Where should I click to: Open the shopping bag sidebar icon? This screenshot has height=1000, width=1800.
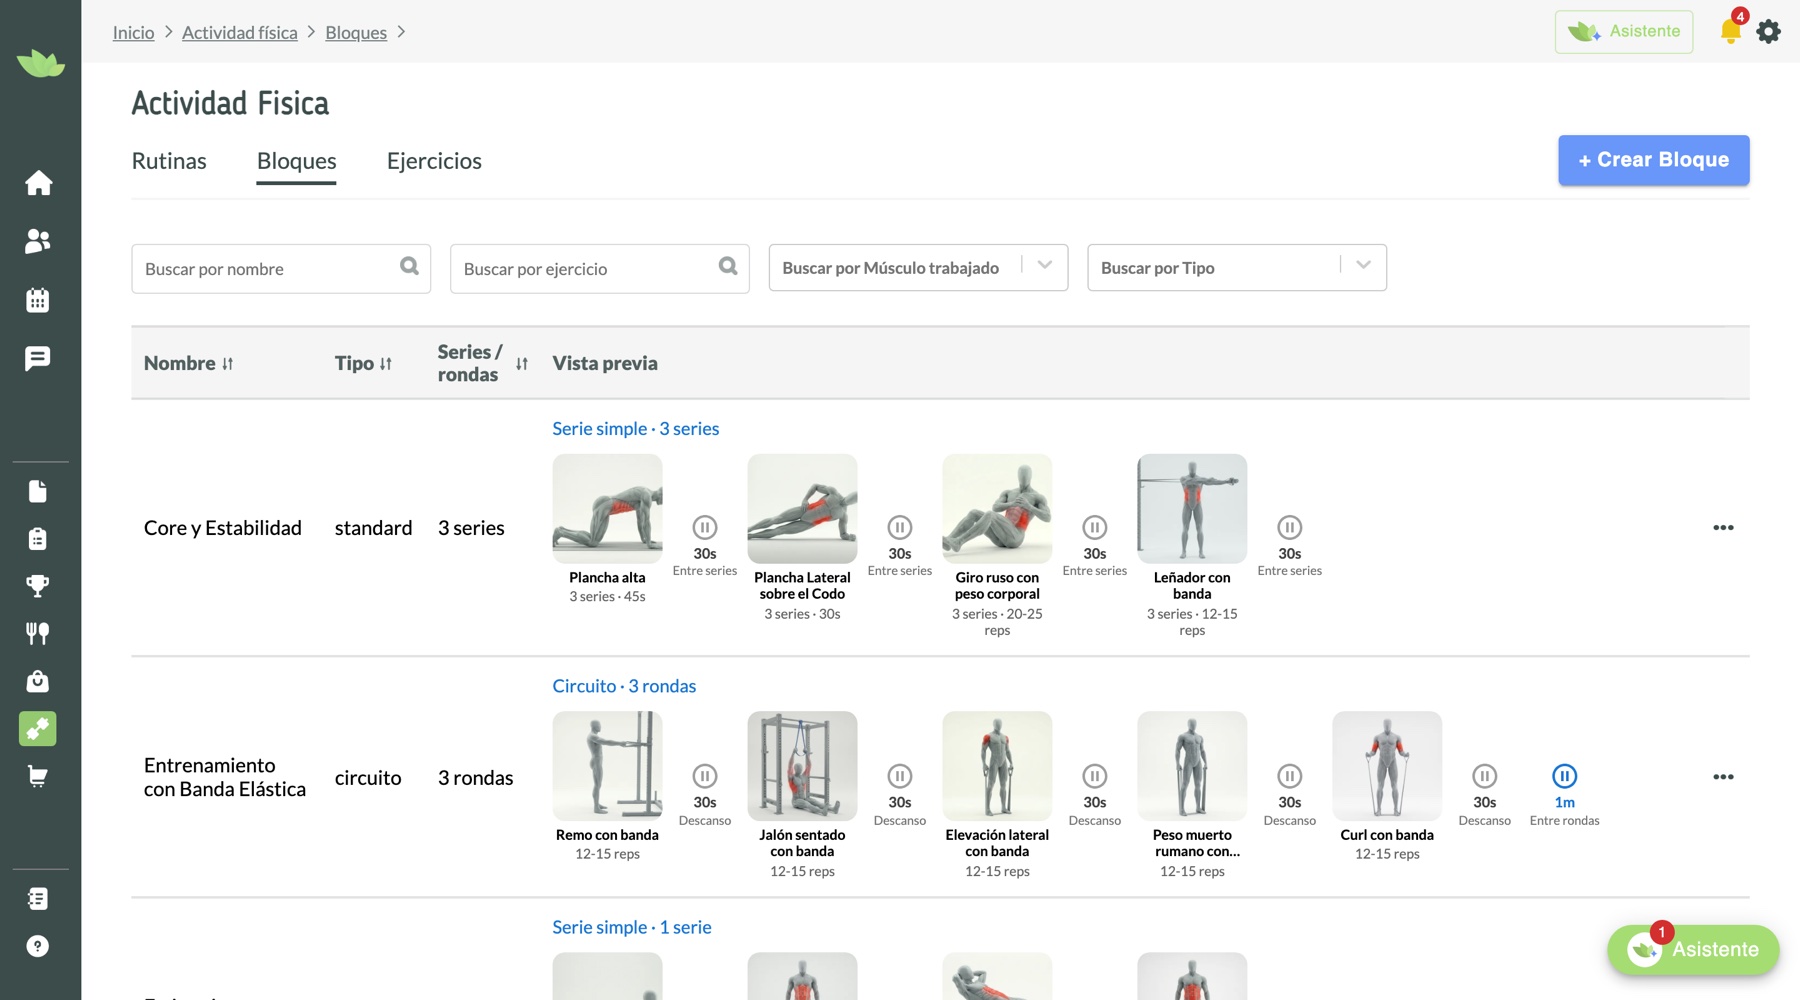pos(38,681)
